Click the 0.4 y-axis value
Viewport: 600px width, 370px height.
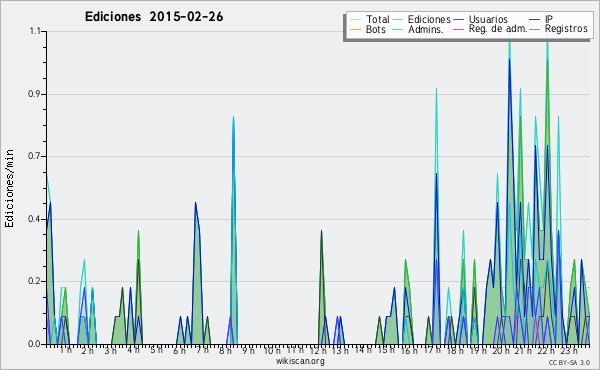(x=35, y=219)
